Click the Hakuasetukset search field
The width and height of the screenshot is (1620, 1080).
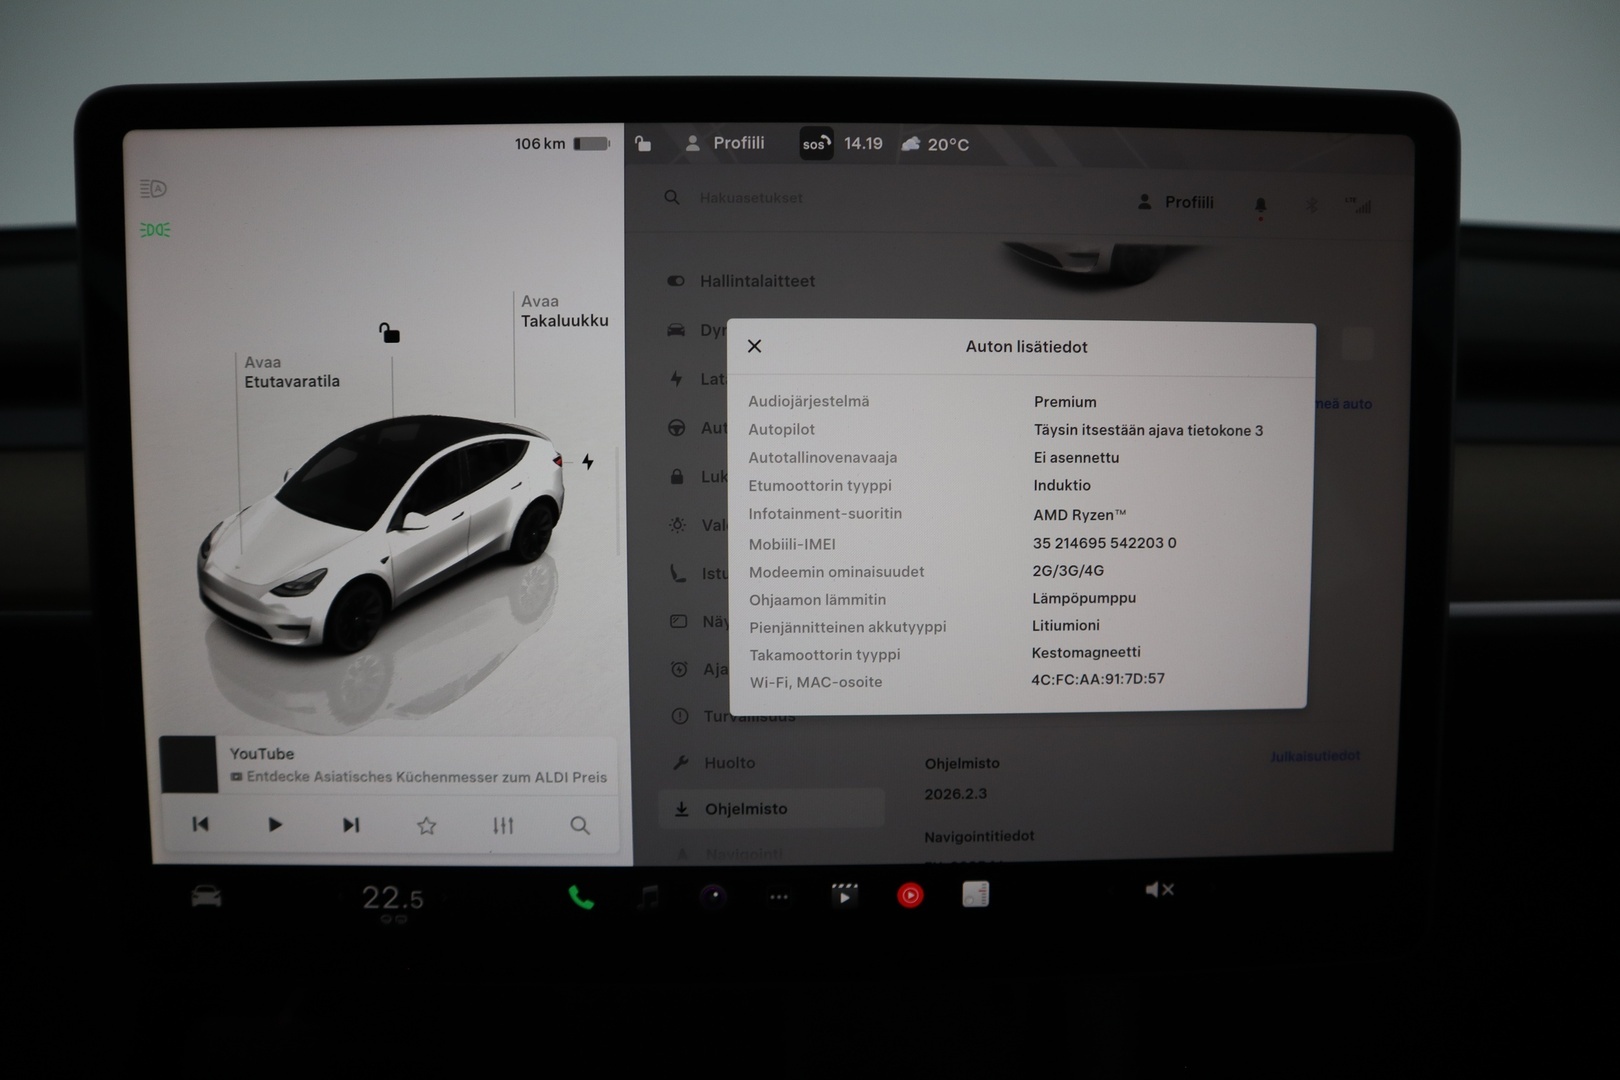tap(748, 197)
